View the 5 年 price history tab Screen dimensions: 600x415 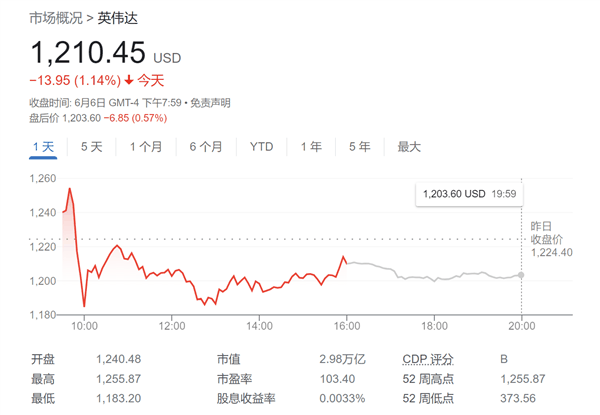[x=359, y=146]
